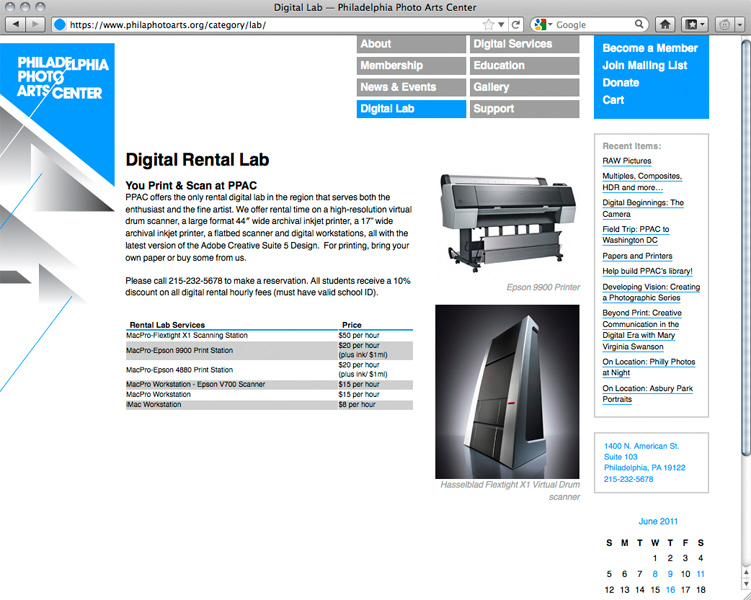This screenshot has height=600, width=751.
Task: Click MacPro-Epson 9900 Print Station row
Action: click(x=269, y=351)
